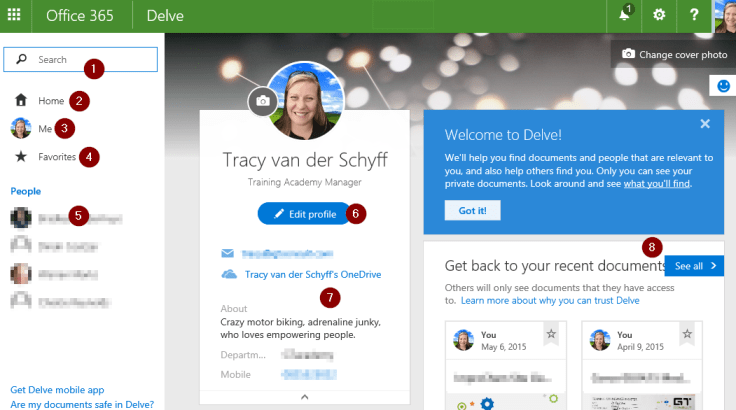
Task: Open Tracy van der Schyff's OneDrive link
Action: coord(312,274)
